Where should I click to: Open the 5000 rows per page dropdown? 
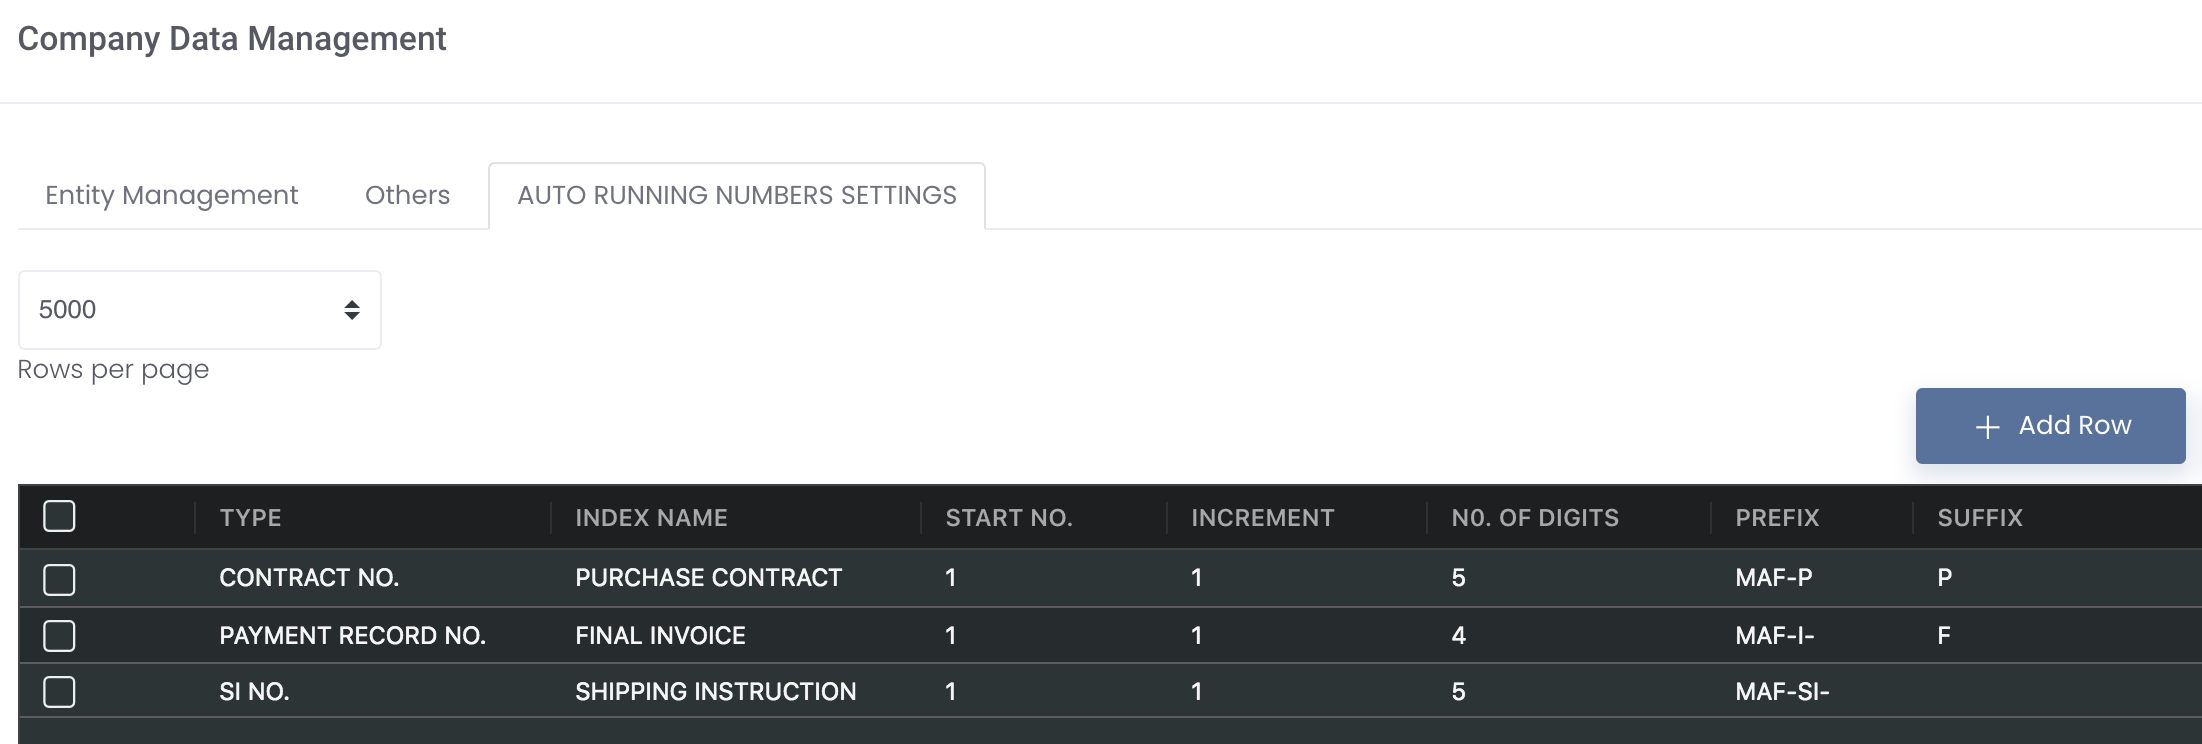[x=200, y=310]
